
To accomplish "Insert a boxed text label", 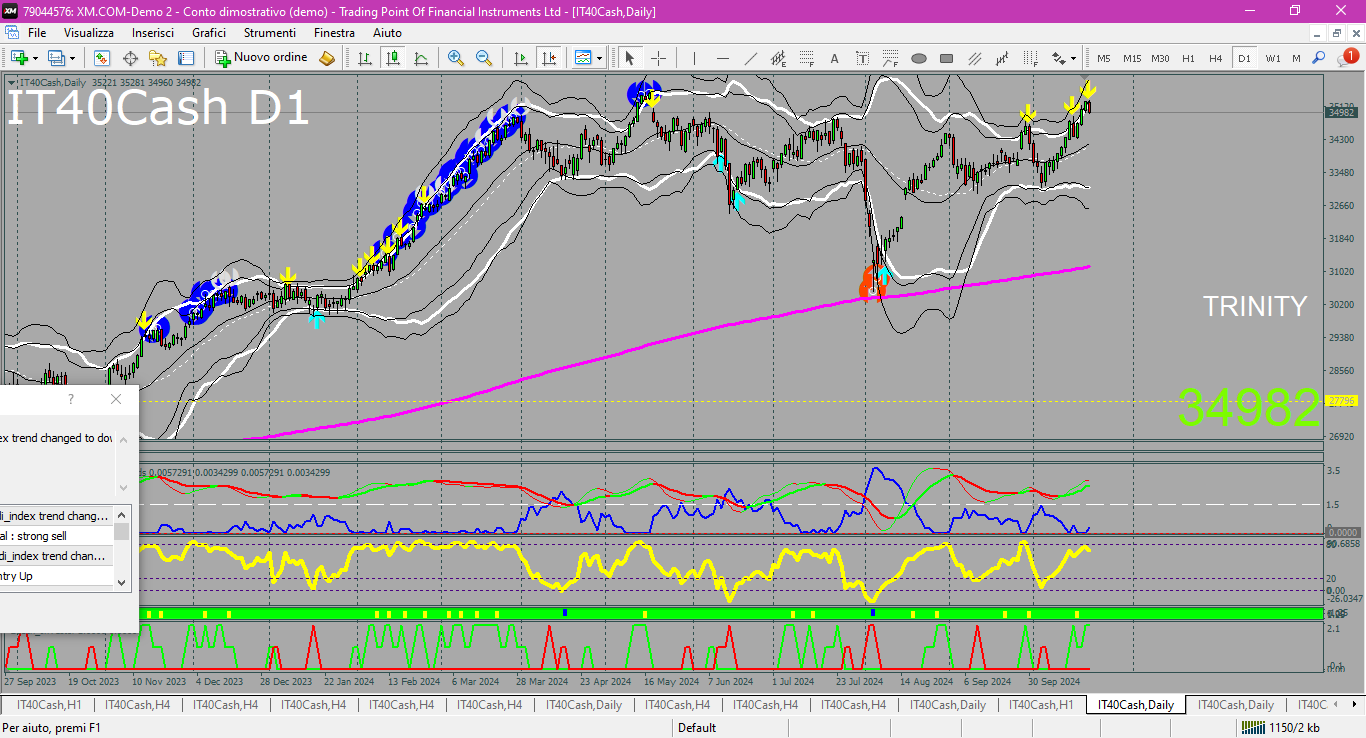I will tap(863, 58).
